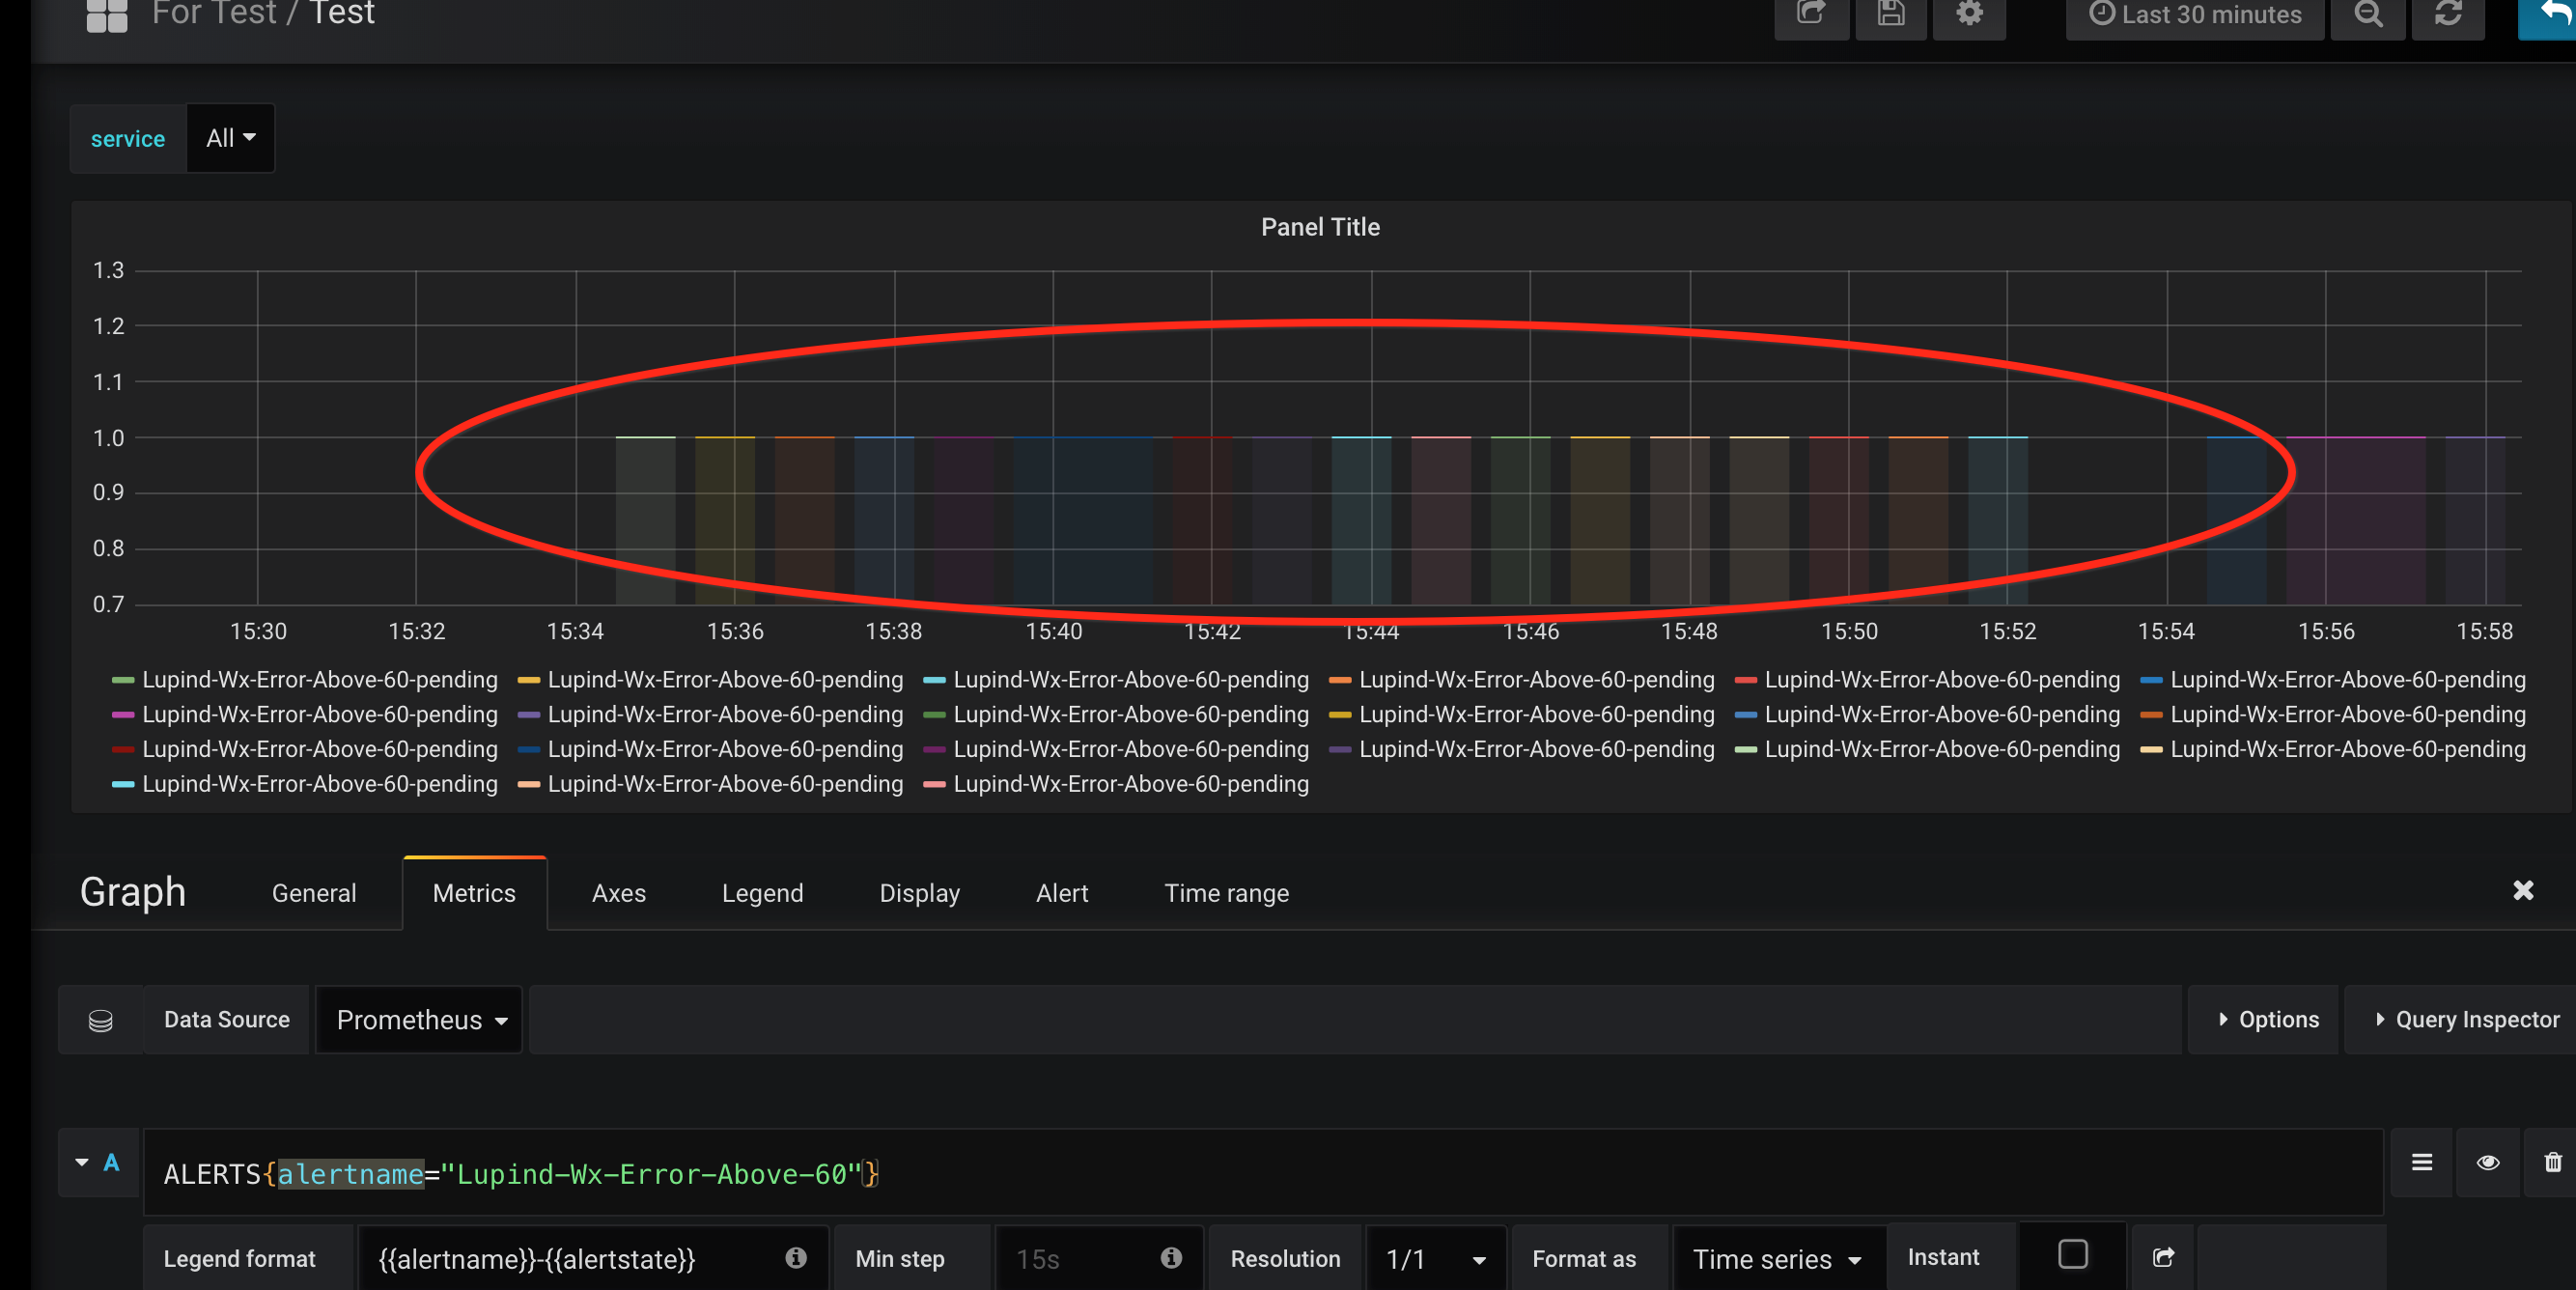Click link icon beside Instant checkbox
The width and height of the screenshot is (2576, 1290).
click(x=2162, y=1257)
